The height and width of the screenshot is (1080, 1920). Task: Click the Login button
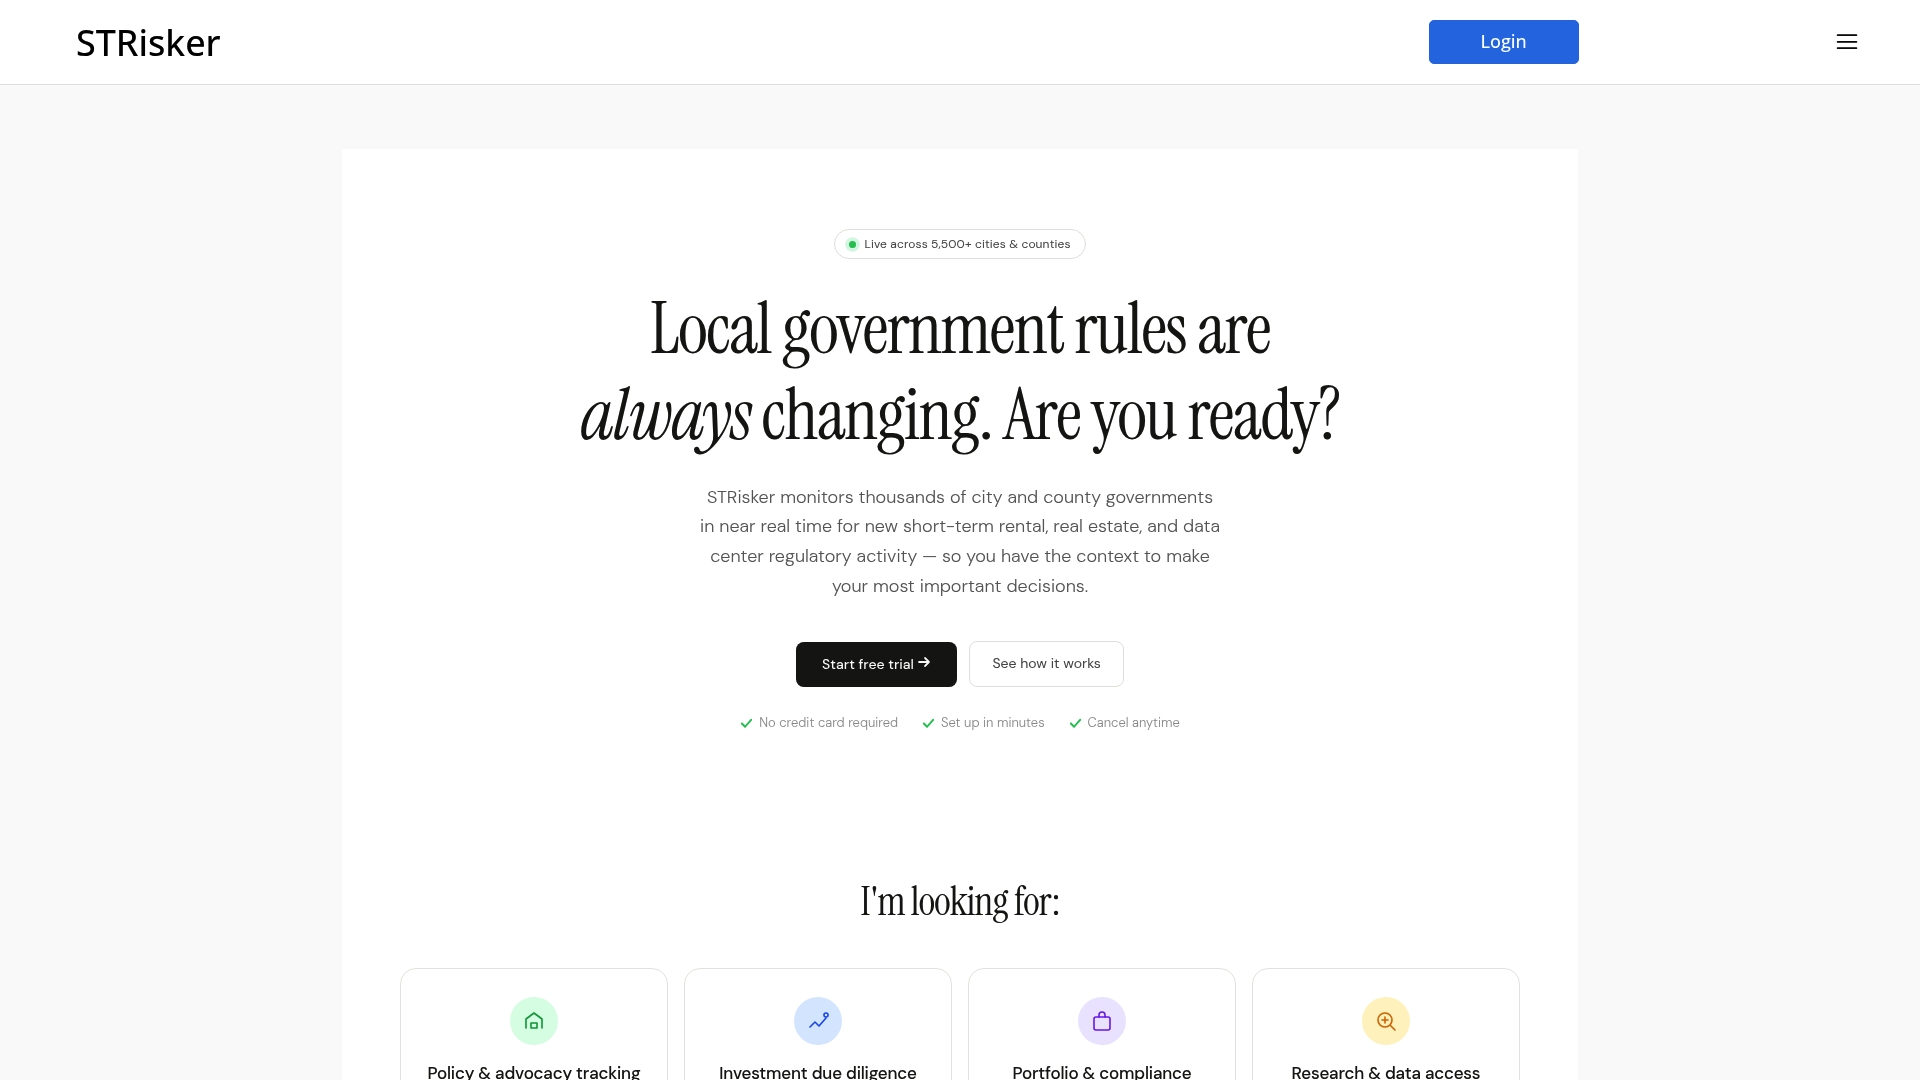click(x=1503, y=42)
